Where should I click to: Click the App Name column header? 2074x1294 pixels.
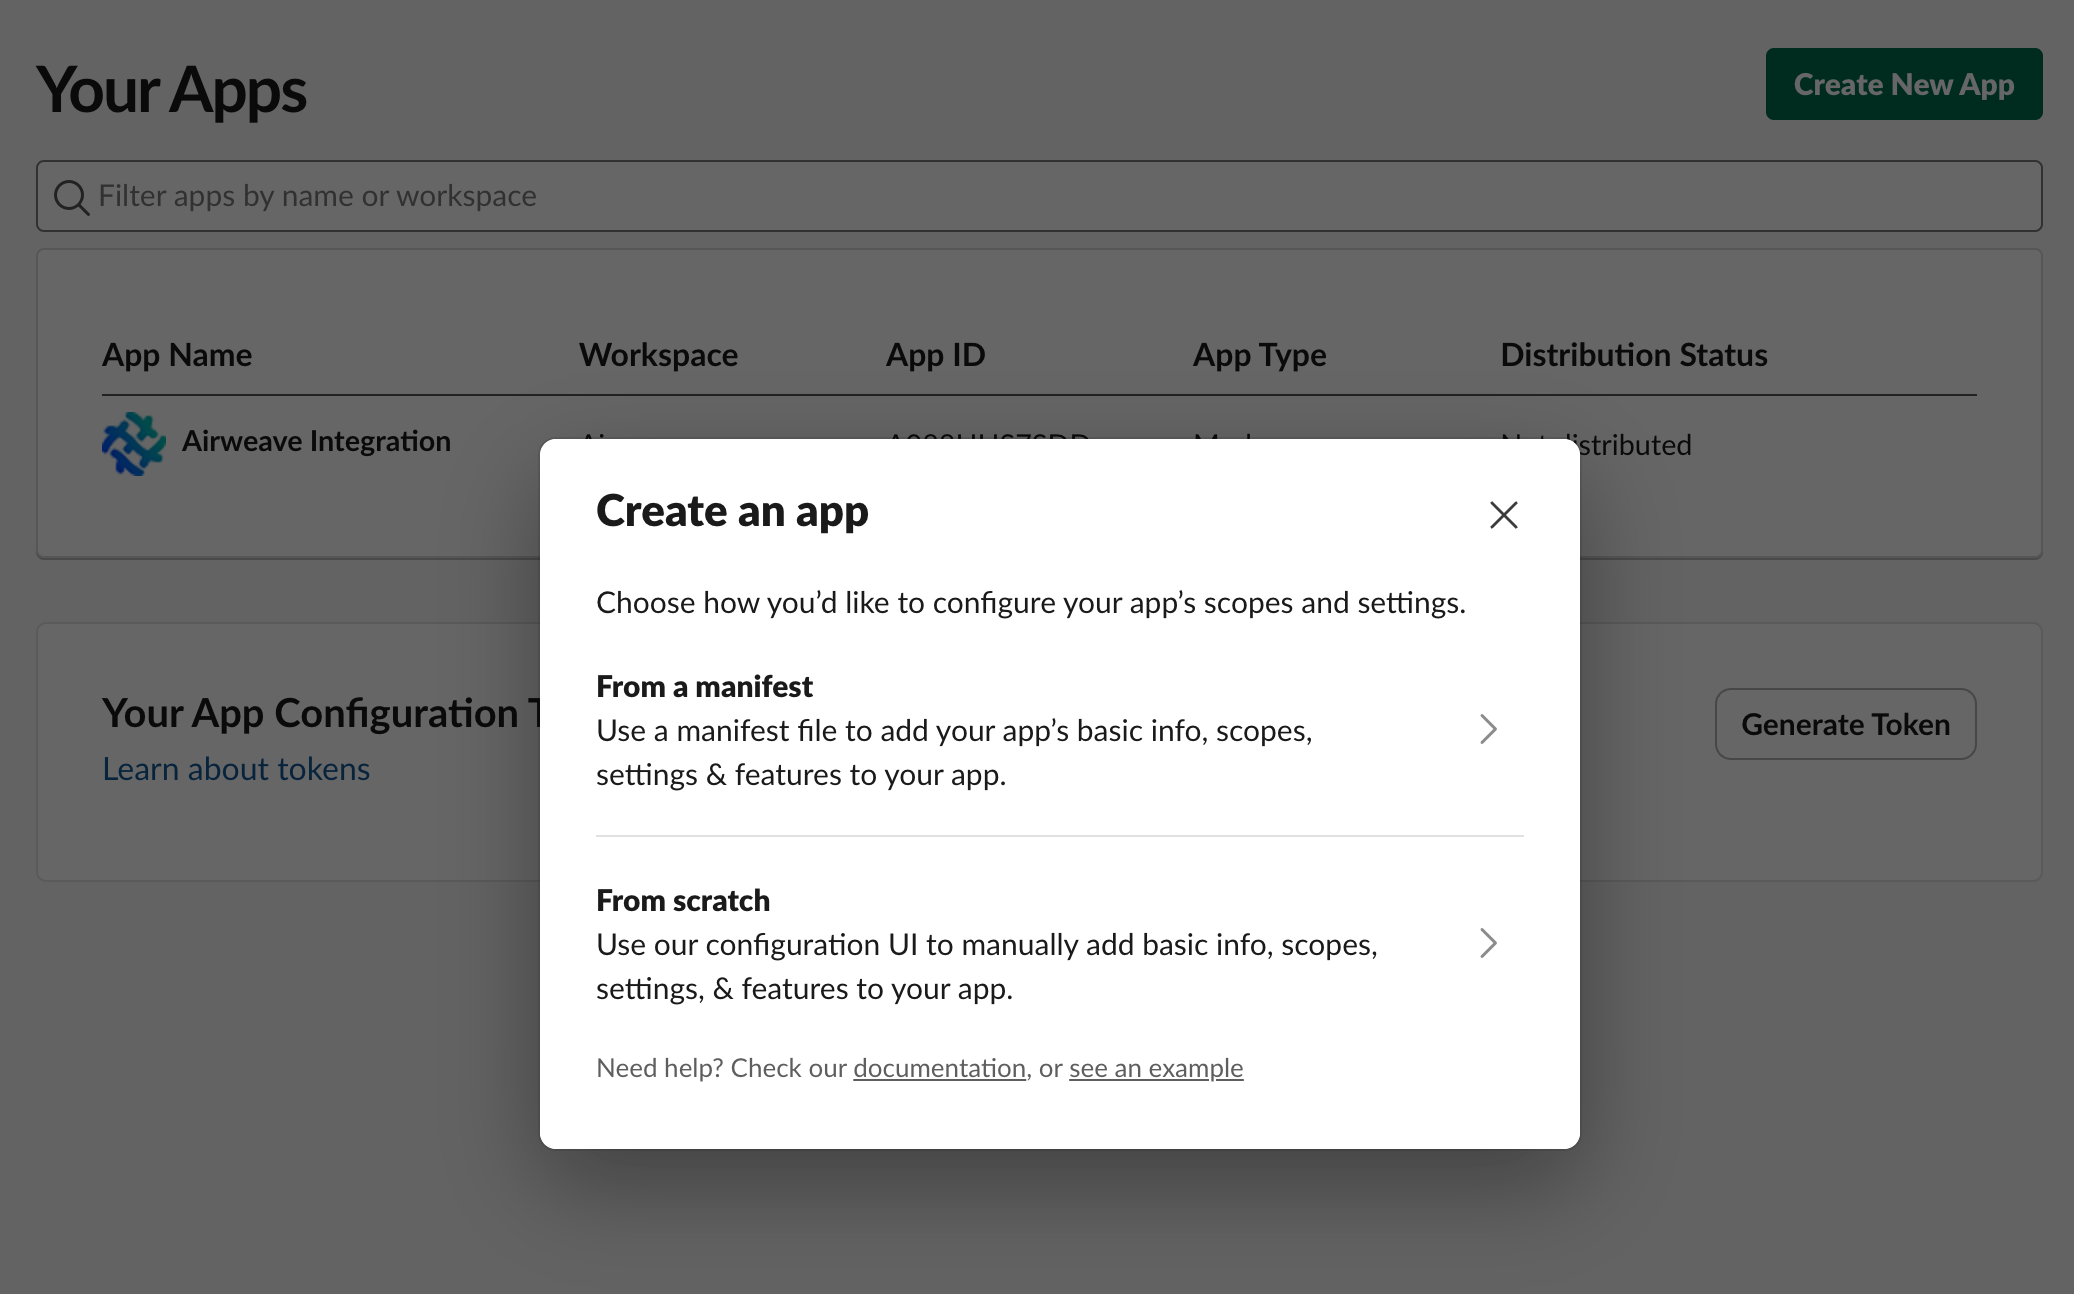pos(177,354)
